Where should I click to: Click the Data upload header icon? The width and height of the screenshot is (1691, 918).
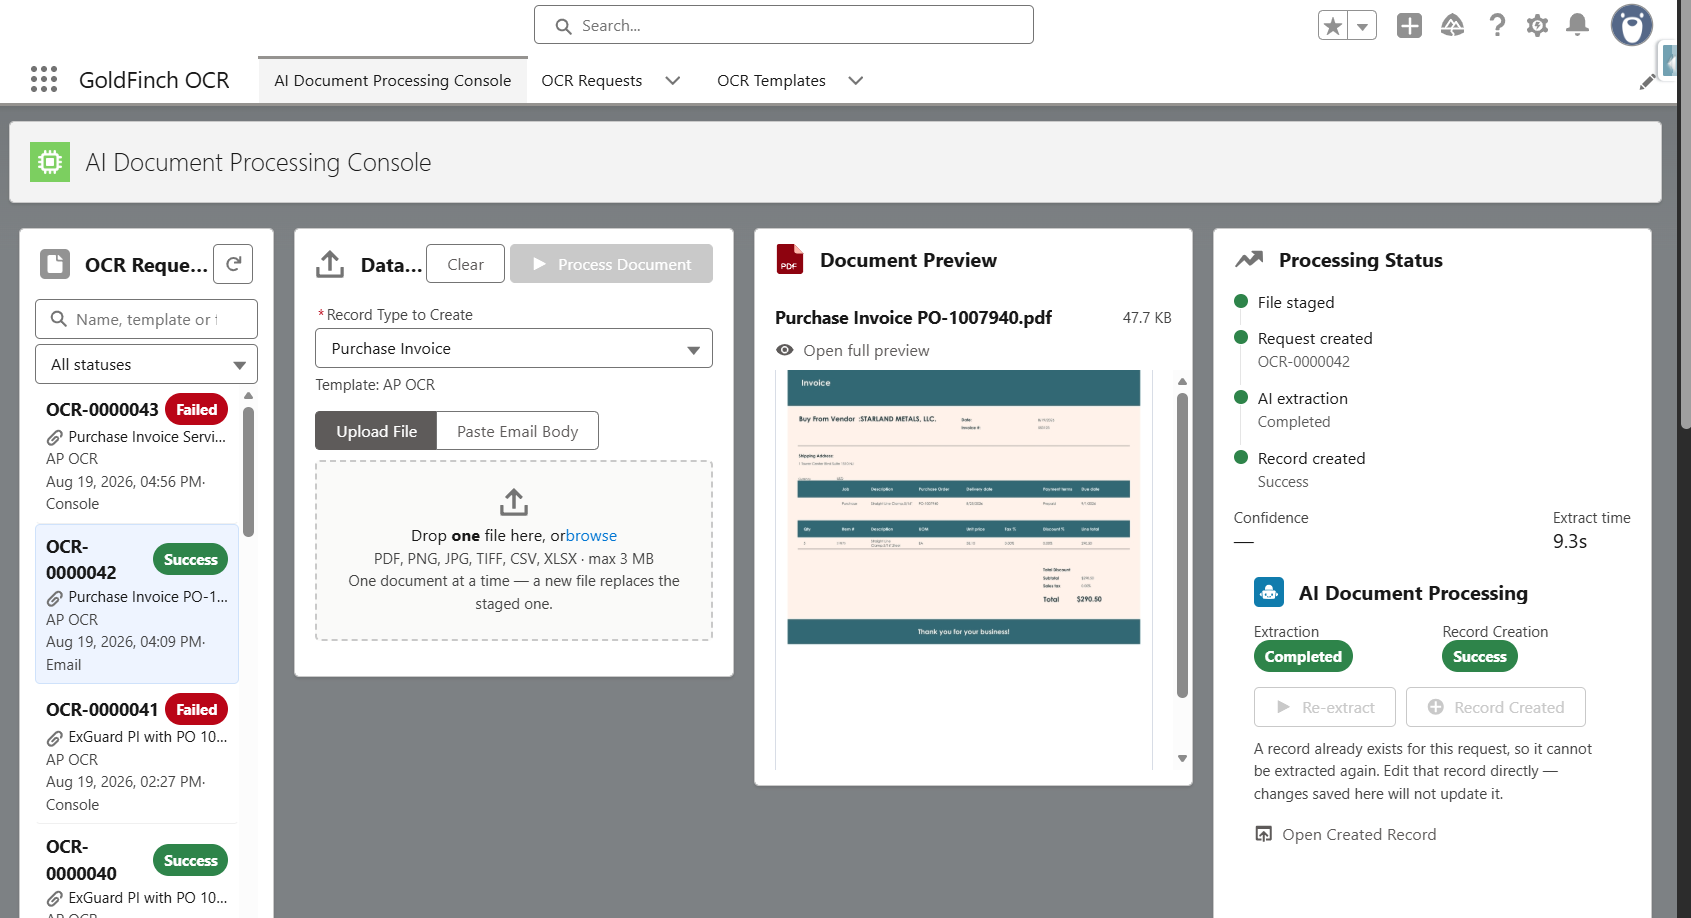tap(330, 264)
